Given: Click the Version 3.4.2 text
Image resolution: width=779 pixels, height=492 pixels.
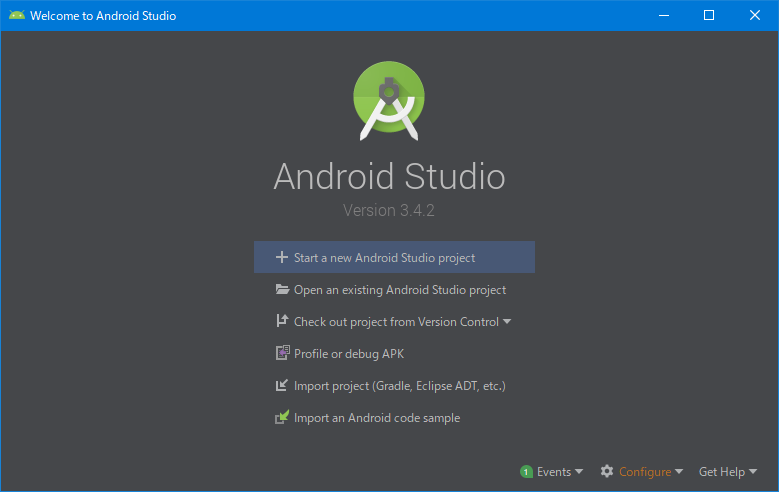Looking at the screenshot, I should point(389,210).
